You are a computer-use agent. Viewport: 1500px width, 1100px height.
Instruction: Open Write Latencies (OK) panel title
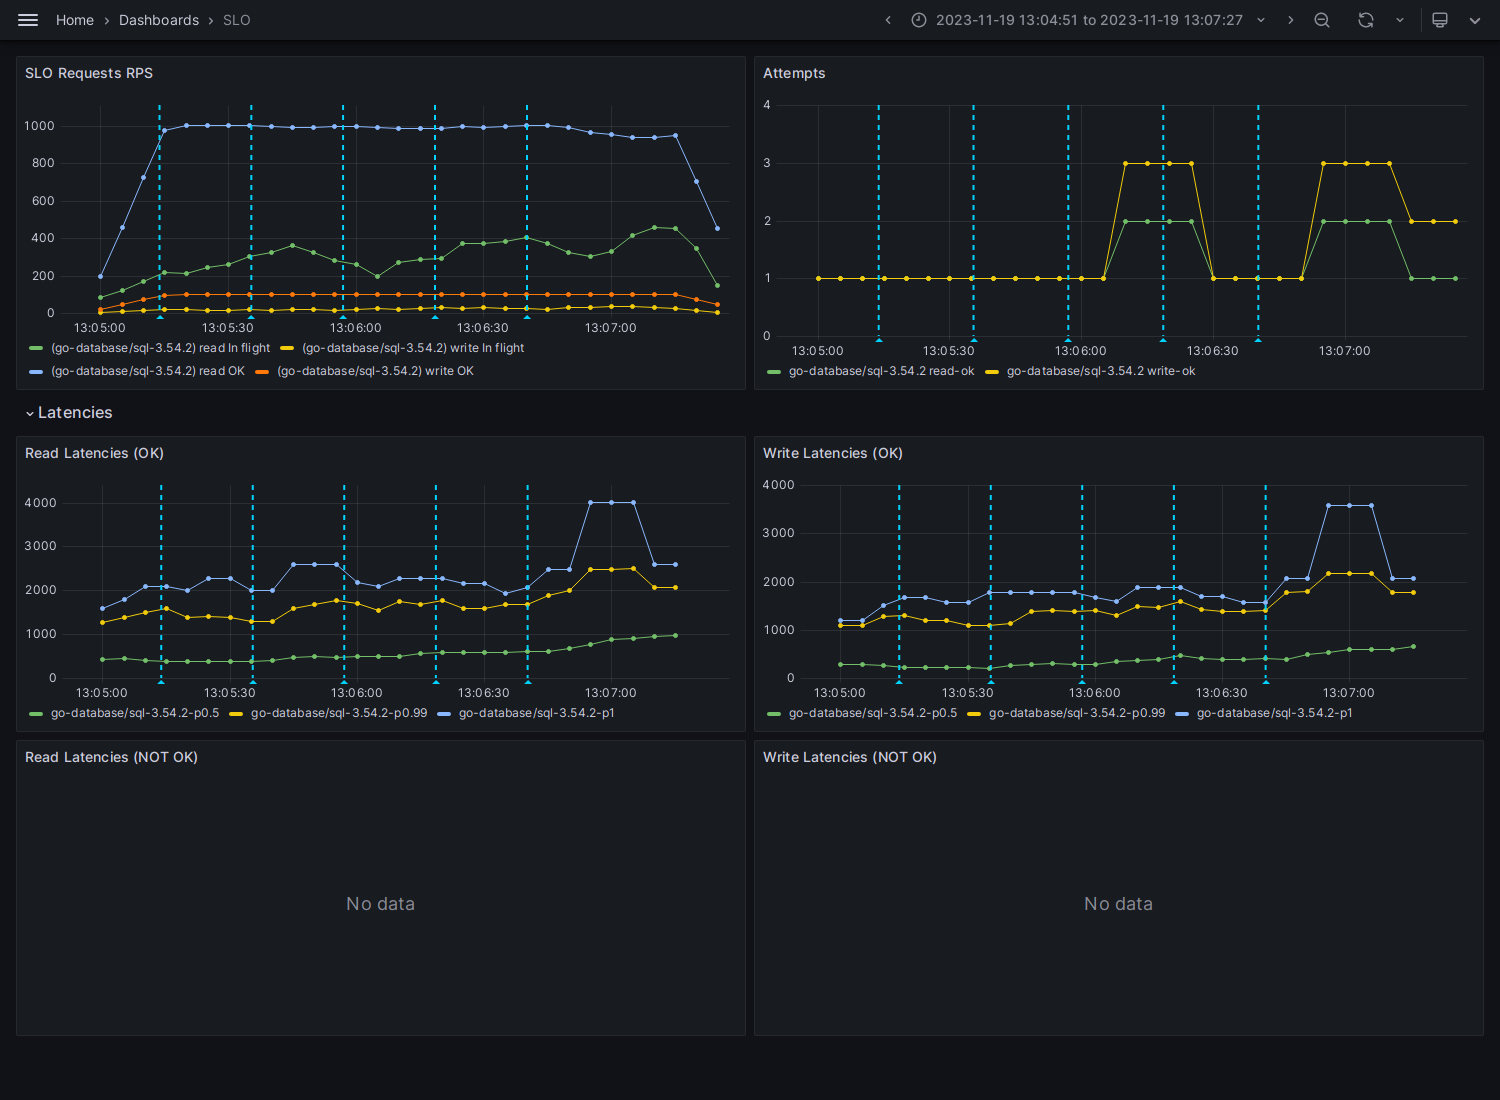[x=833, y=453]
